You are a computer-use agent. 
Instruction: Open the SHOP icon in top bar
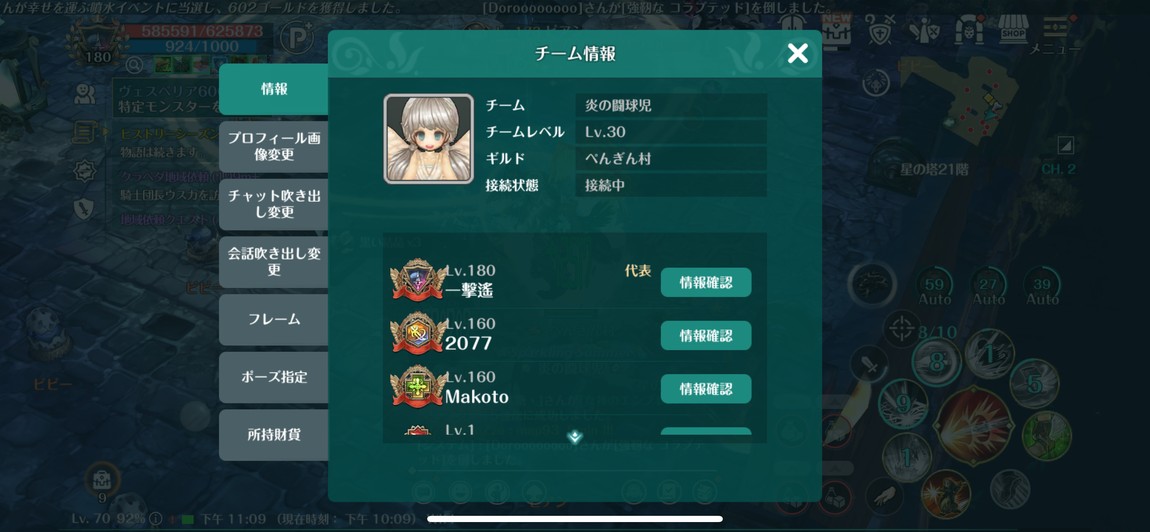(x=1013, y=29)
